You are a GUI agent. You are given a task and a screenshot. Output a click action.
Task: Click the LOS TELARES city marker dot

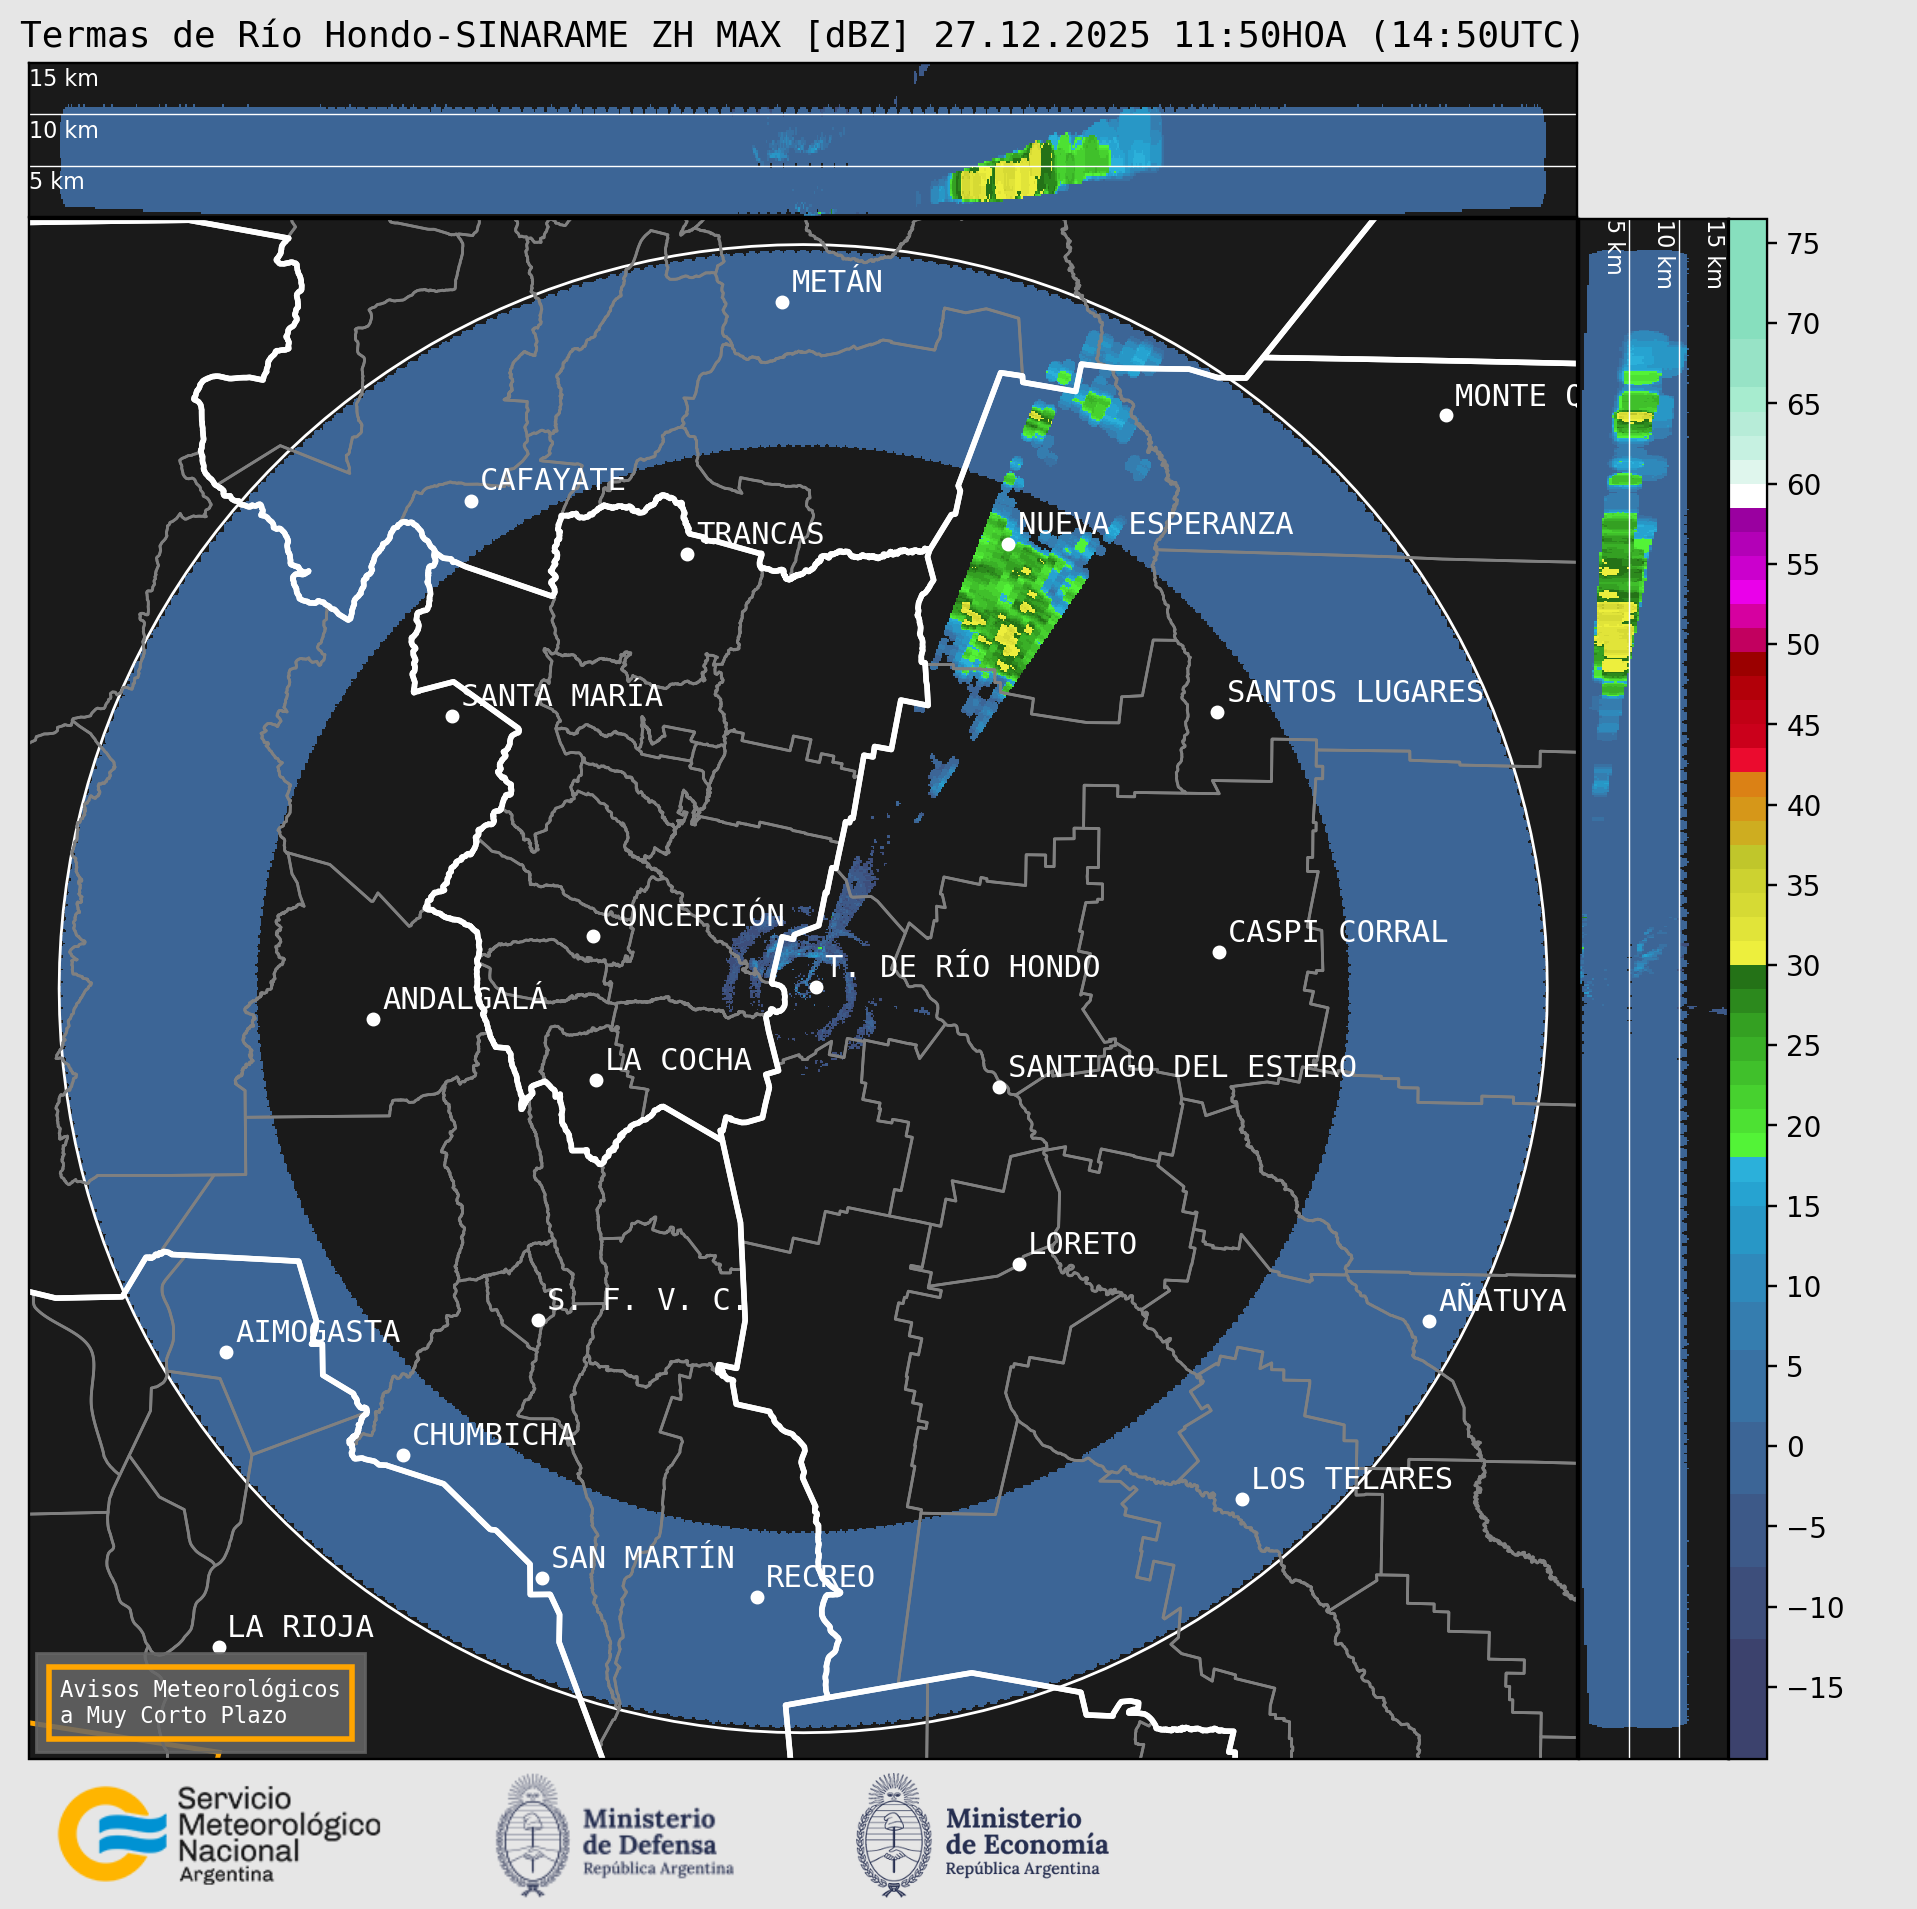pyautogui.click(x=1242, y=1499)
